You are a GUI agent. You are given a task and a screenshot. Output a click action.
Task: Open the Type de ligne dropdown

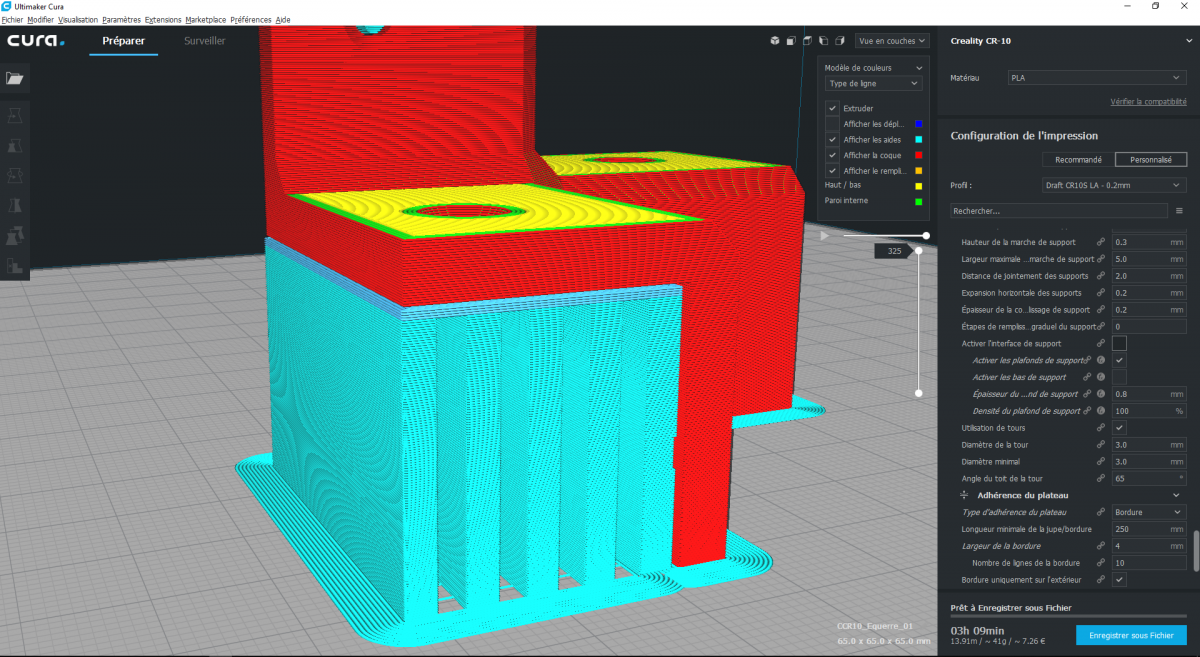coord(874,84)
